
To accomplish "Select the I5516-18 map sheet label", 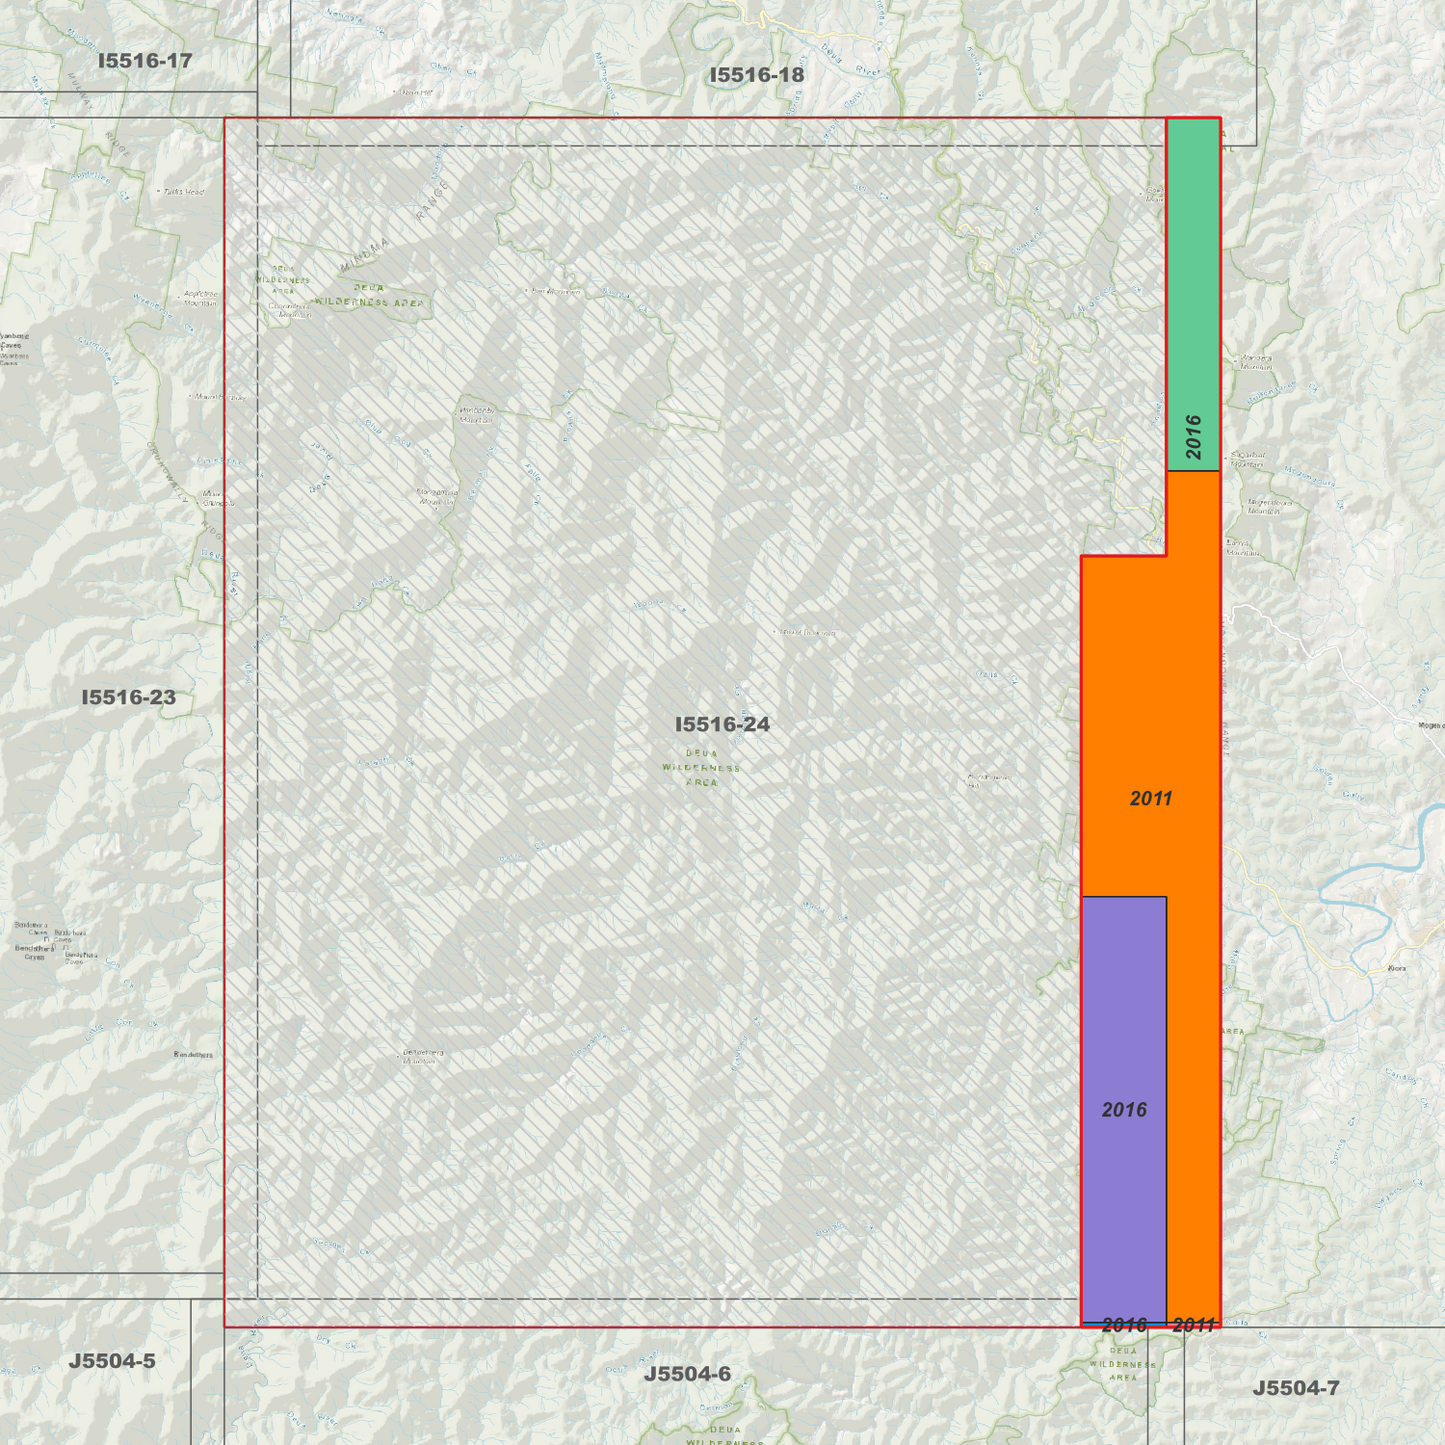I will 757,75.
